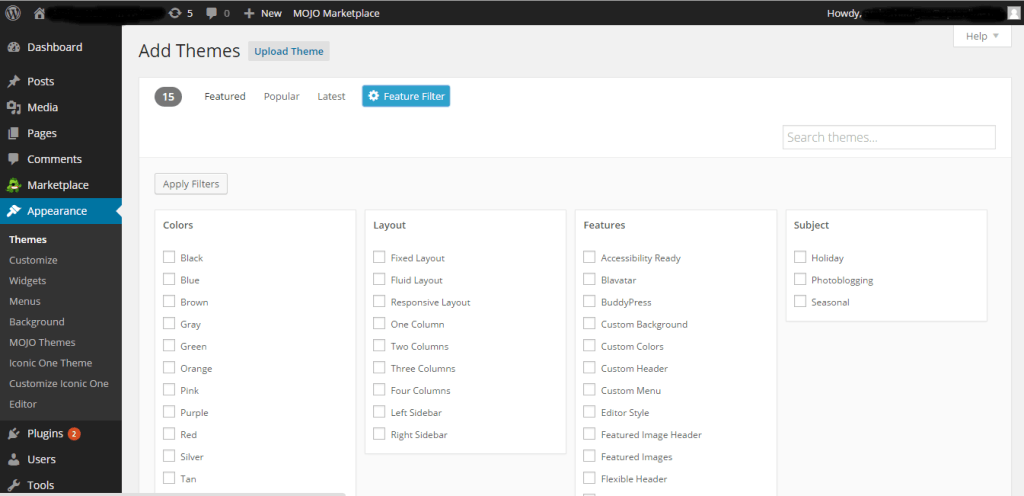Enable the Custom Header checkbox
1024x496 pixels.
click(x=590, y=367)
